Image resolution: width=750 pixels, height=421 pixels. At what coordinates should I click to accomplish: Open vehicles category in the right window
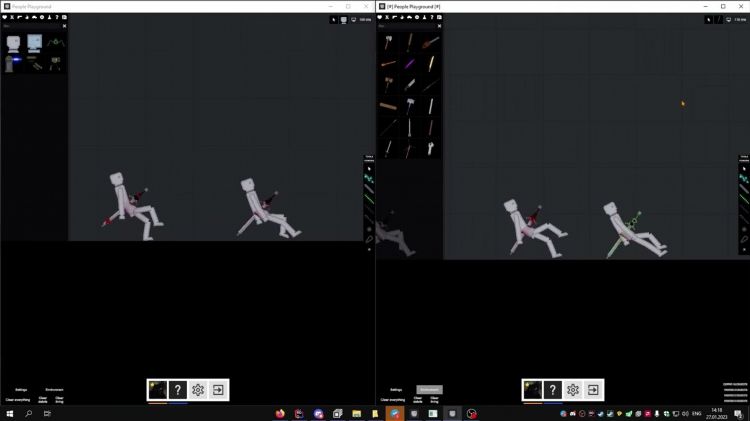[409, 17]
